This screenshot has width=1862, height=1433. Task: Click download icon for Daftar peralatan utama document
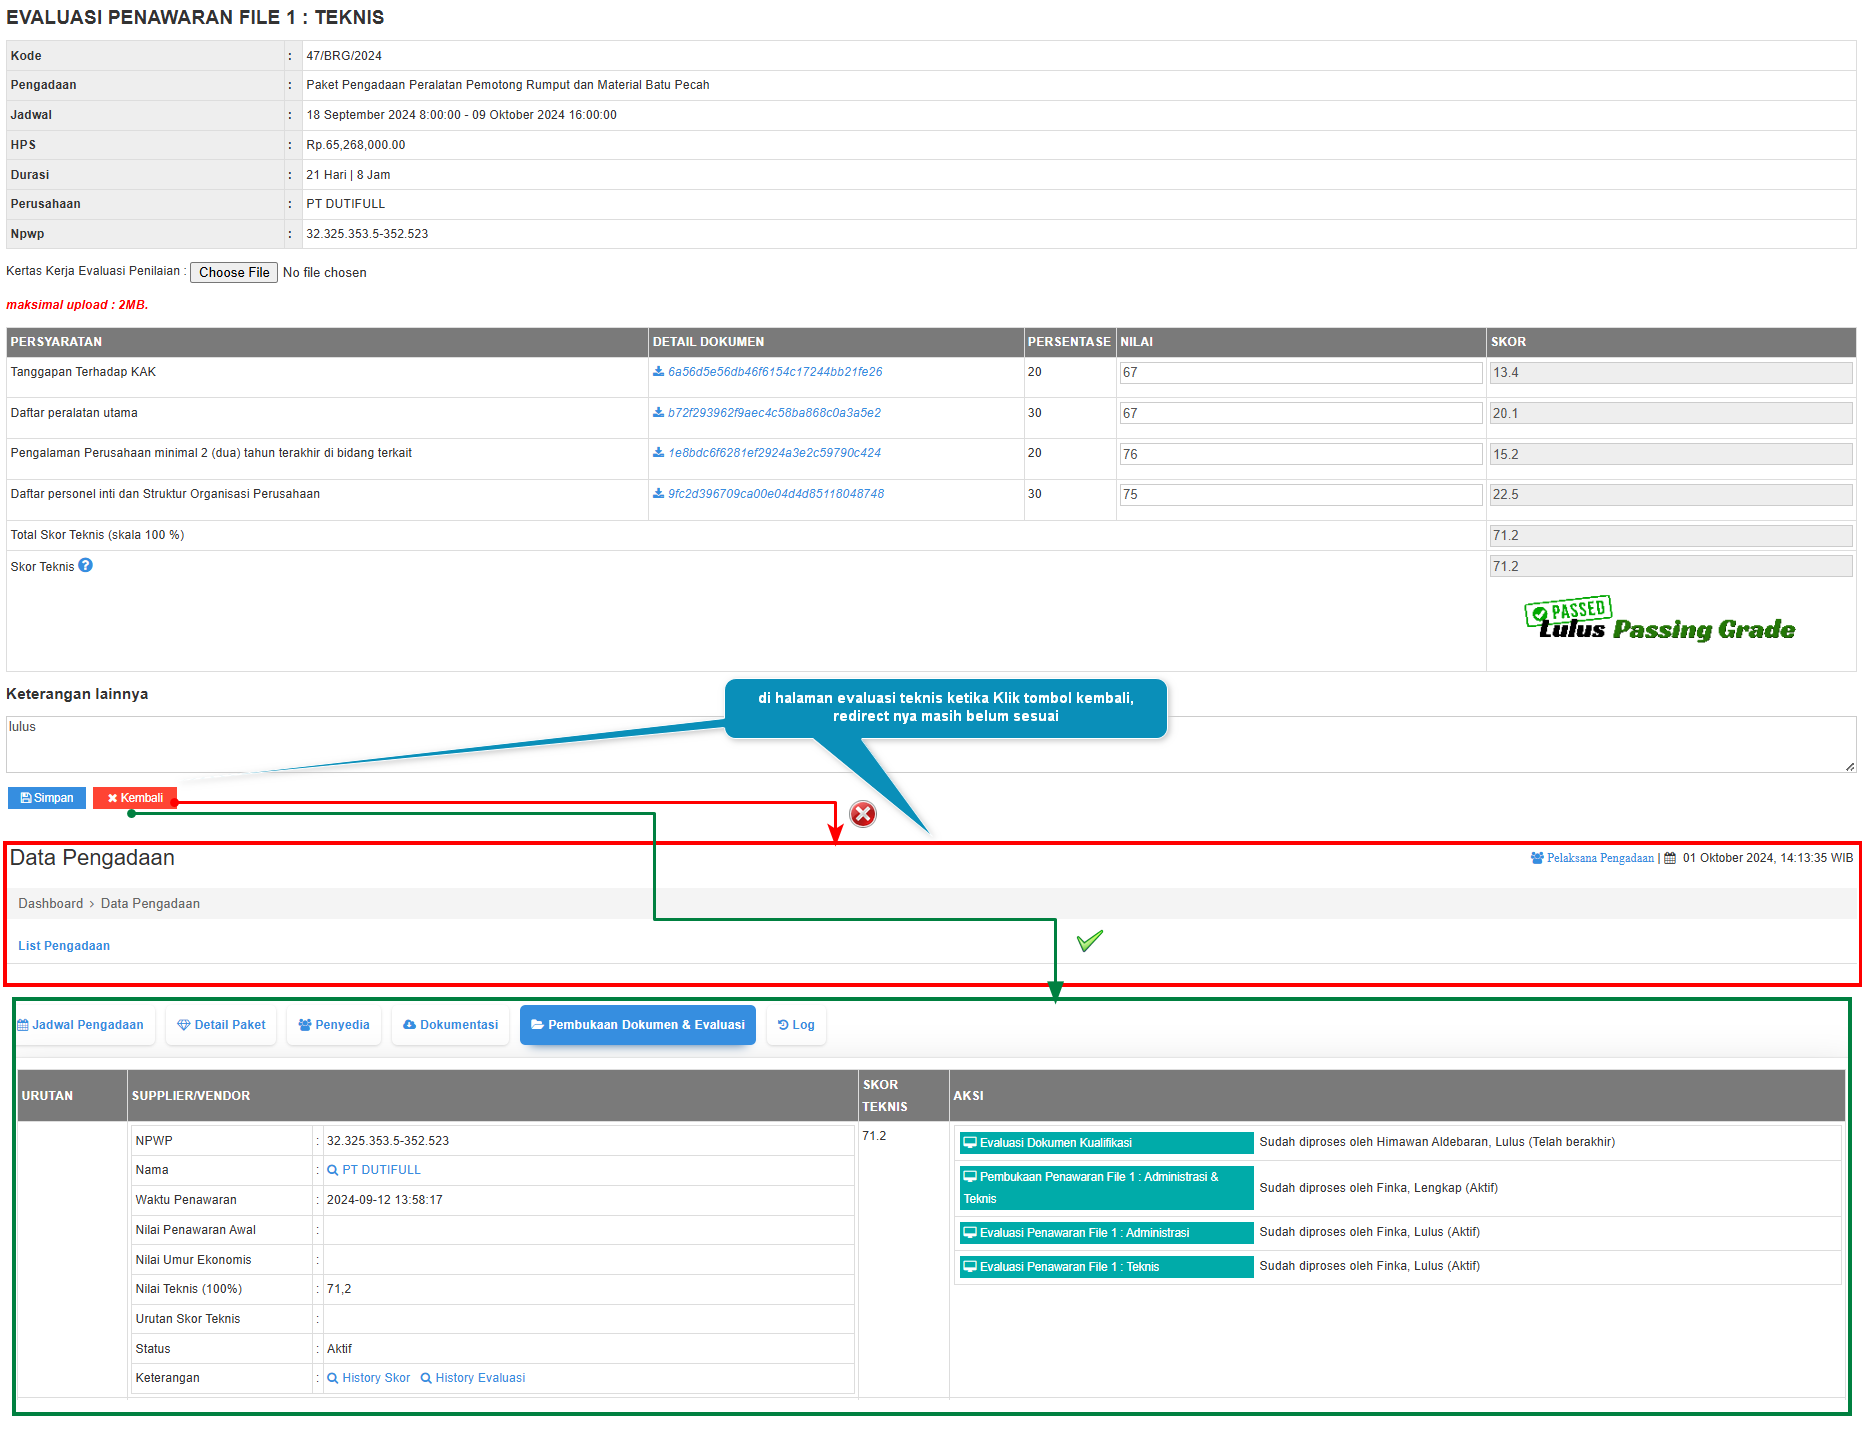(x=658, y=413)
